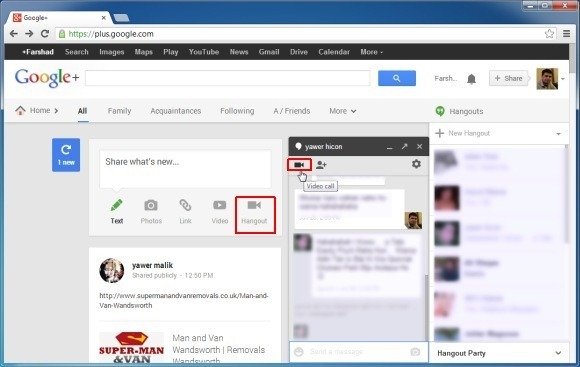
Task: Open the More menu in Google bar
Action: (371, 52)
